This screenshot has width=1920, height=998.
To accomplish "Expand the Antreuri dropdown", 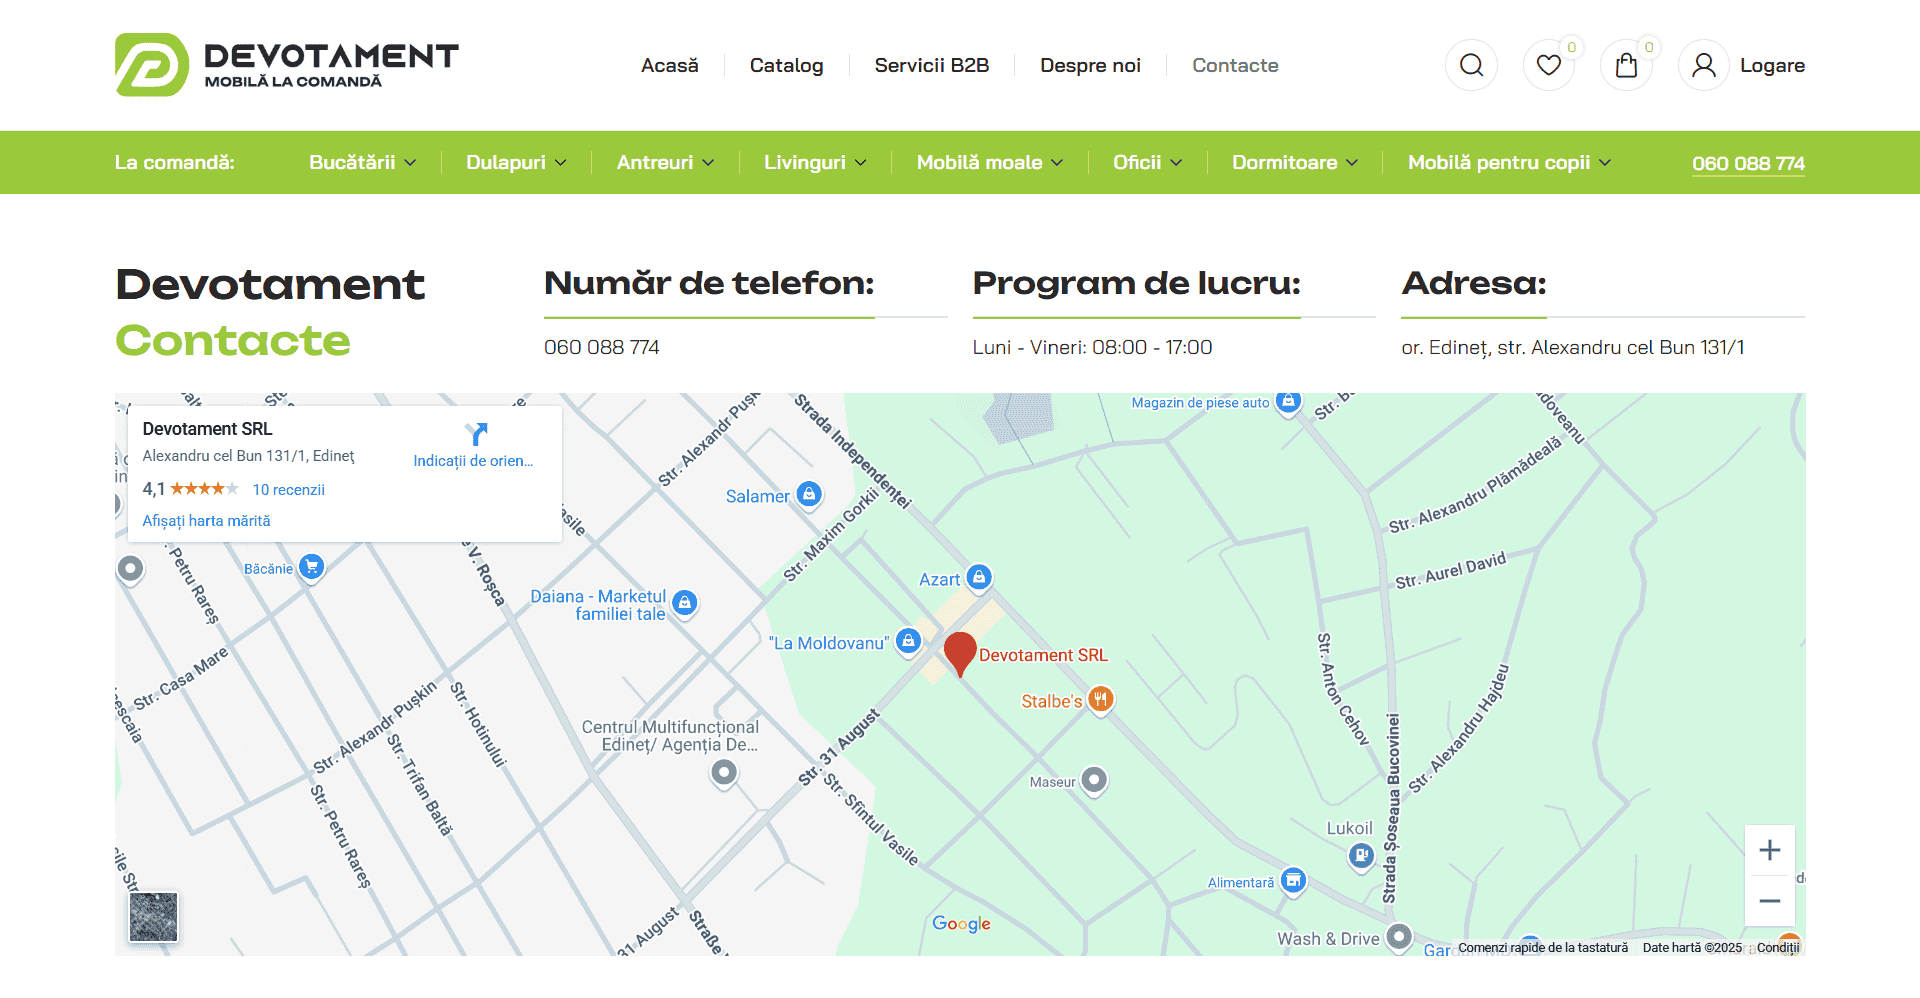I will pos(665,162).
